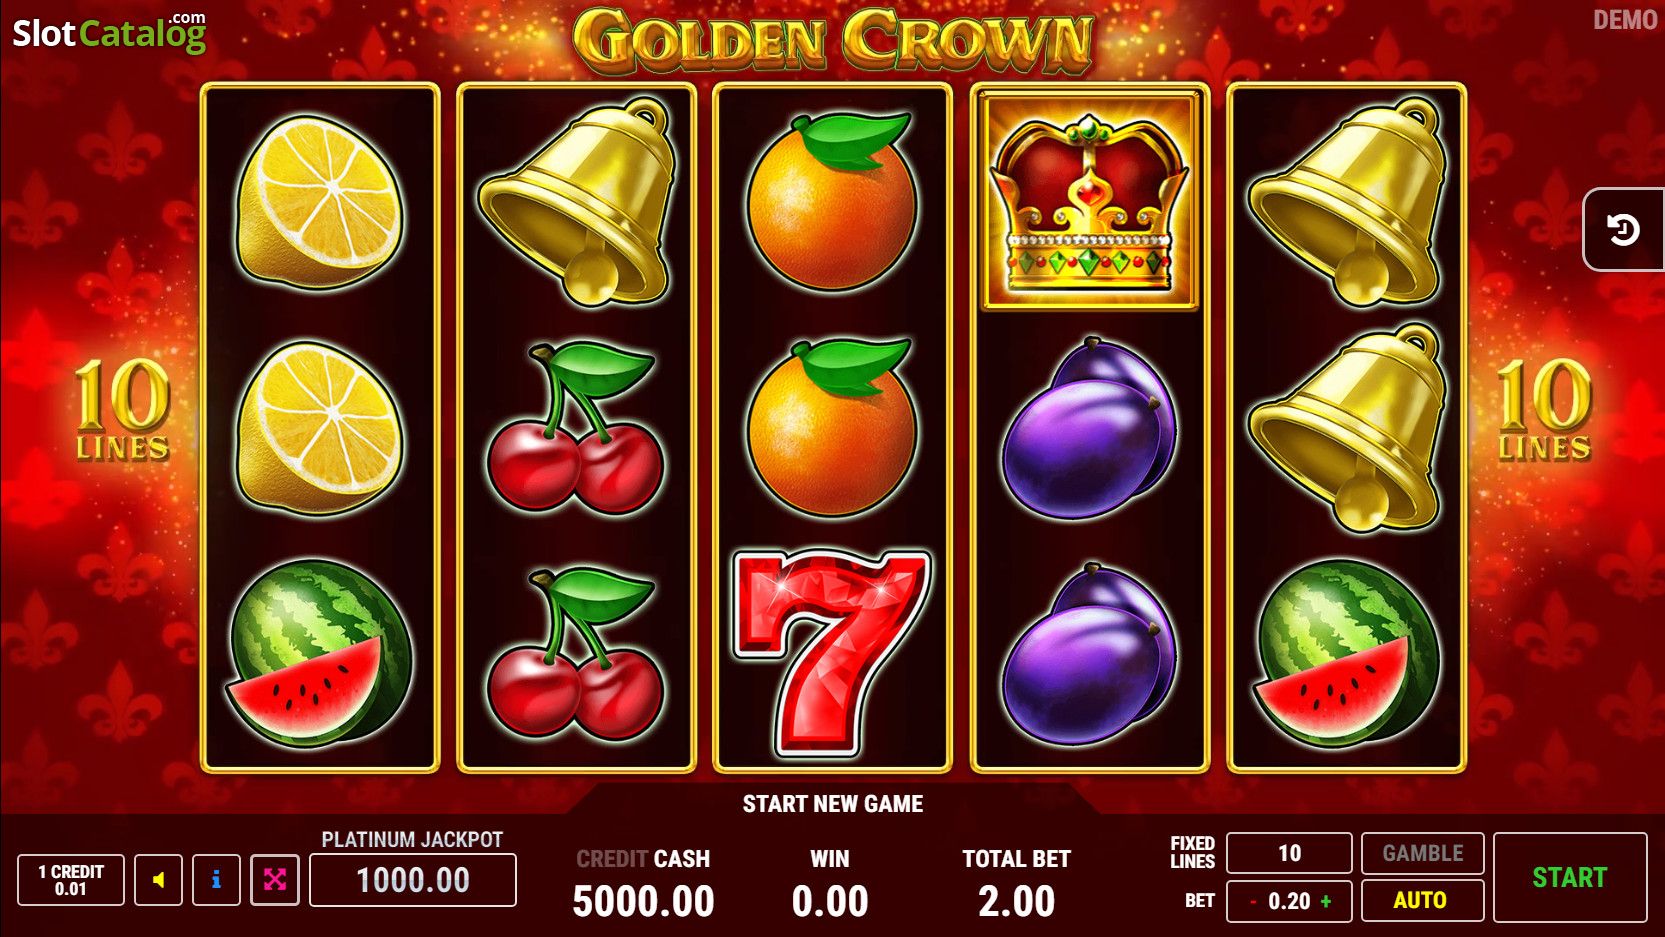Change the 1 CREDIT 0.01 denomination
Screen dimensions: 1665x937
click(x=71, y=880)
